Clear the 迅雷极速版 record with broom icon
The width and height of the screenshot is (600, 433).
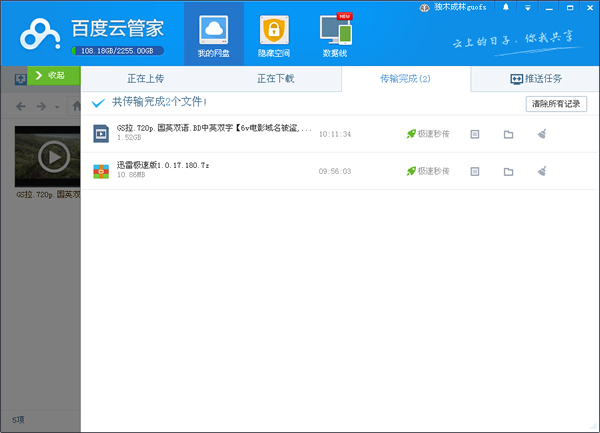[541, 171]
